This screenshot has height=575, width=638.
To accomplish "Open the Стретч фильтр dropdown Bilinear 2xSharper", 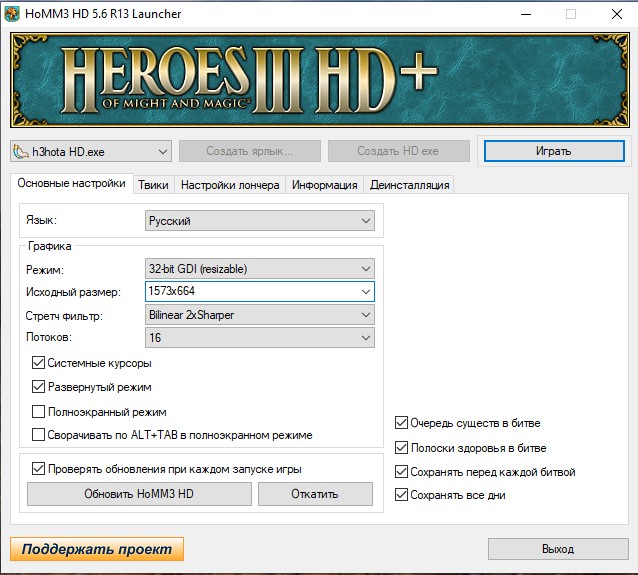I will (260, 315).
